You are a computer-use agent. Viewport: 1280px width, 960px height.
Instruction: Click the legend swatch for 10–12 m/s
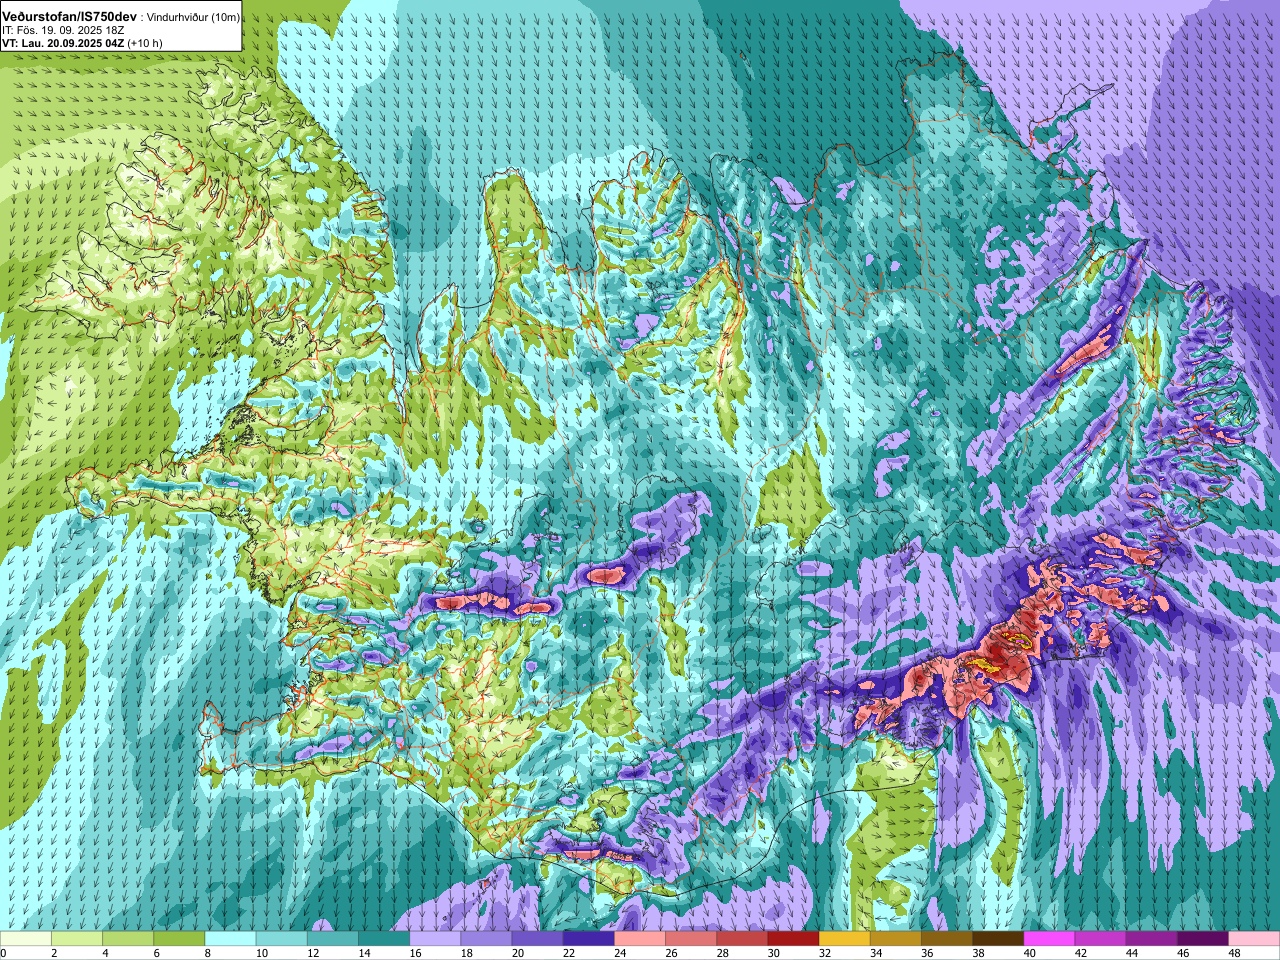[281, 939]
